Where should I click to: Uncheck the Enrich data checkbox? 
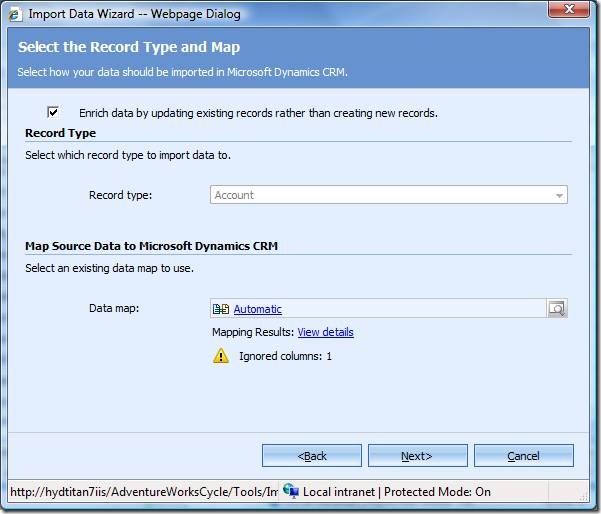tap(53, 112)
